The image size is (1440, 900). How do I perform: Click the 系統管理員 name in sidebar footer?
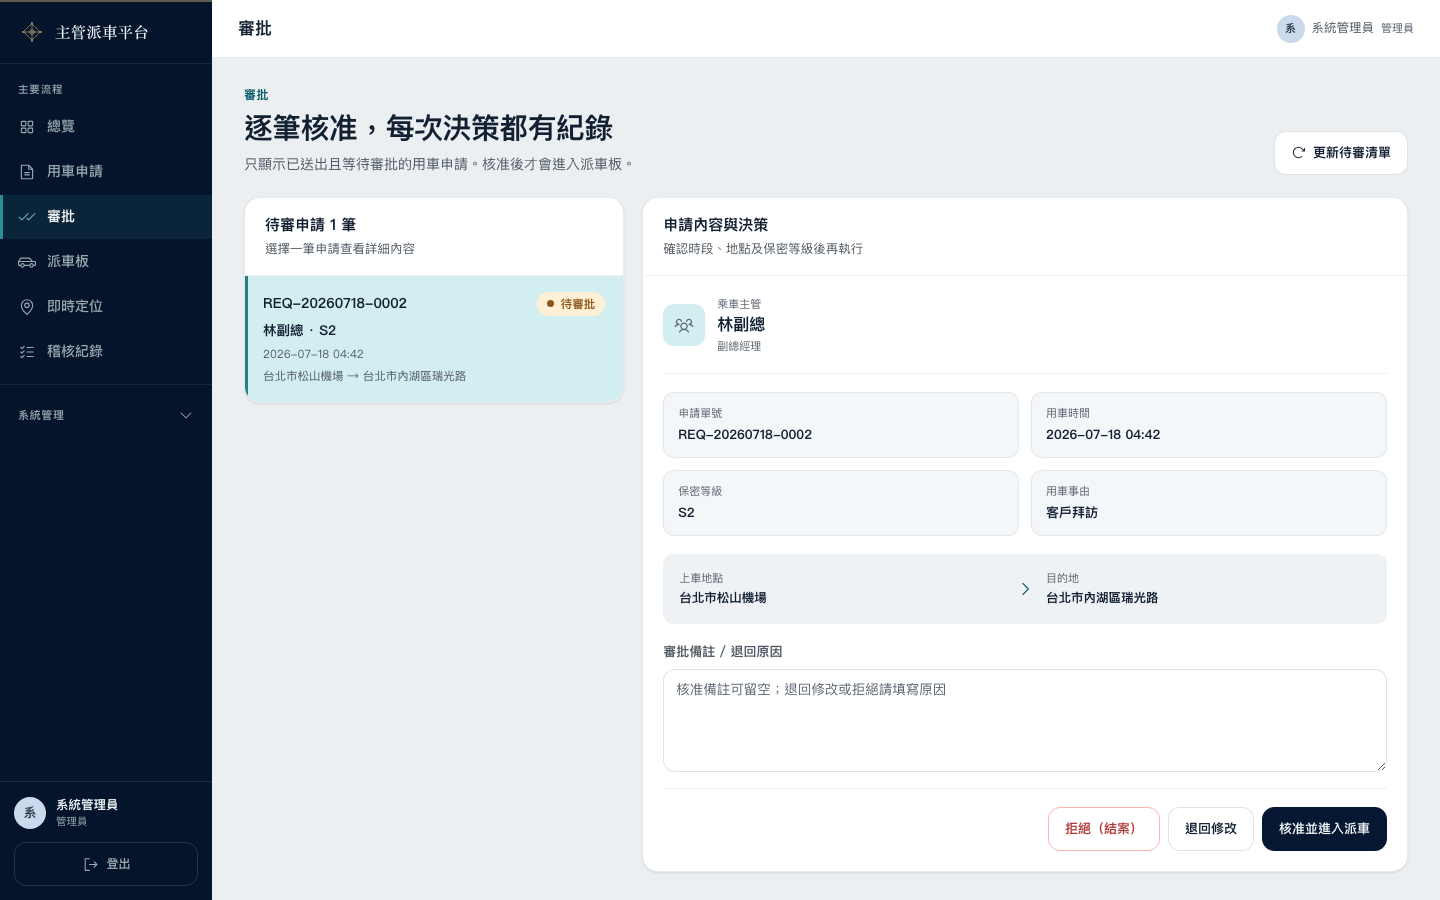[x=87, y=805]
